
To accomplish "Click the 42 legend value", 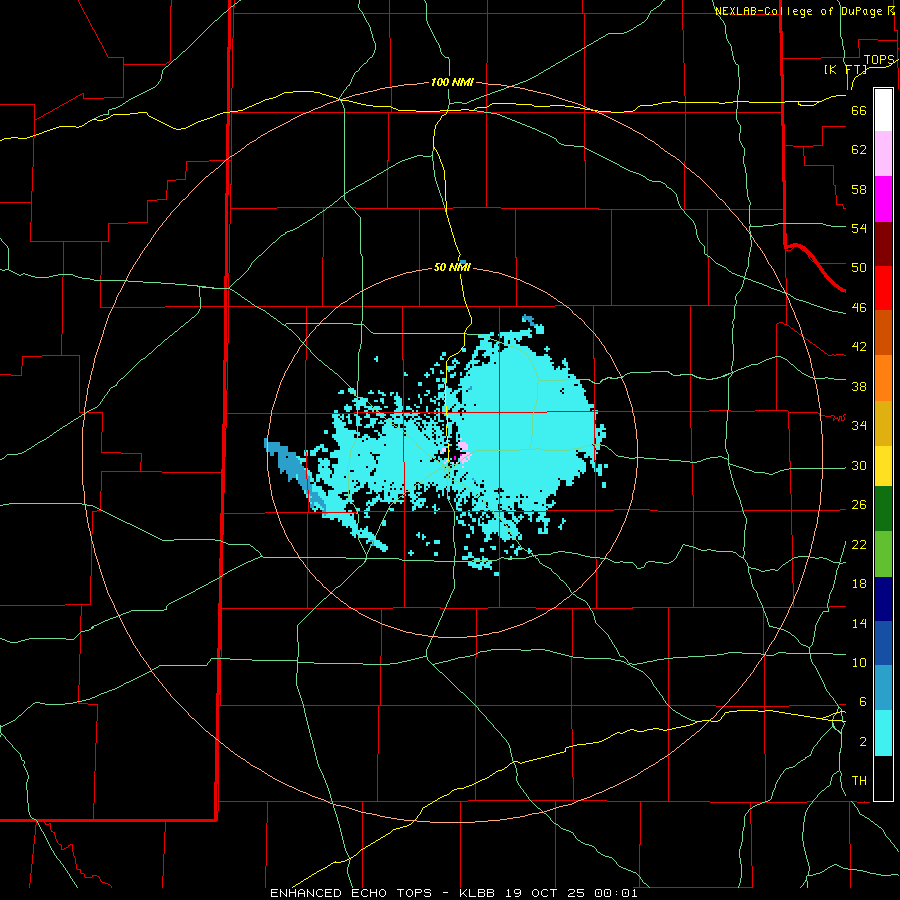I will point(859,346).
